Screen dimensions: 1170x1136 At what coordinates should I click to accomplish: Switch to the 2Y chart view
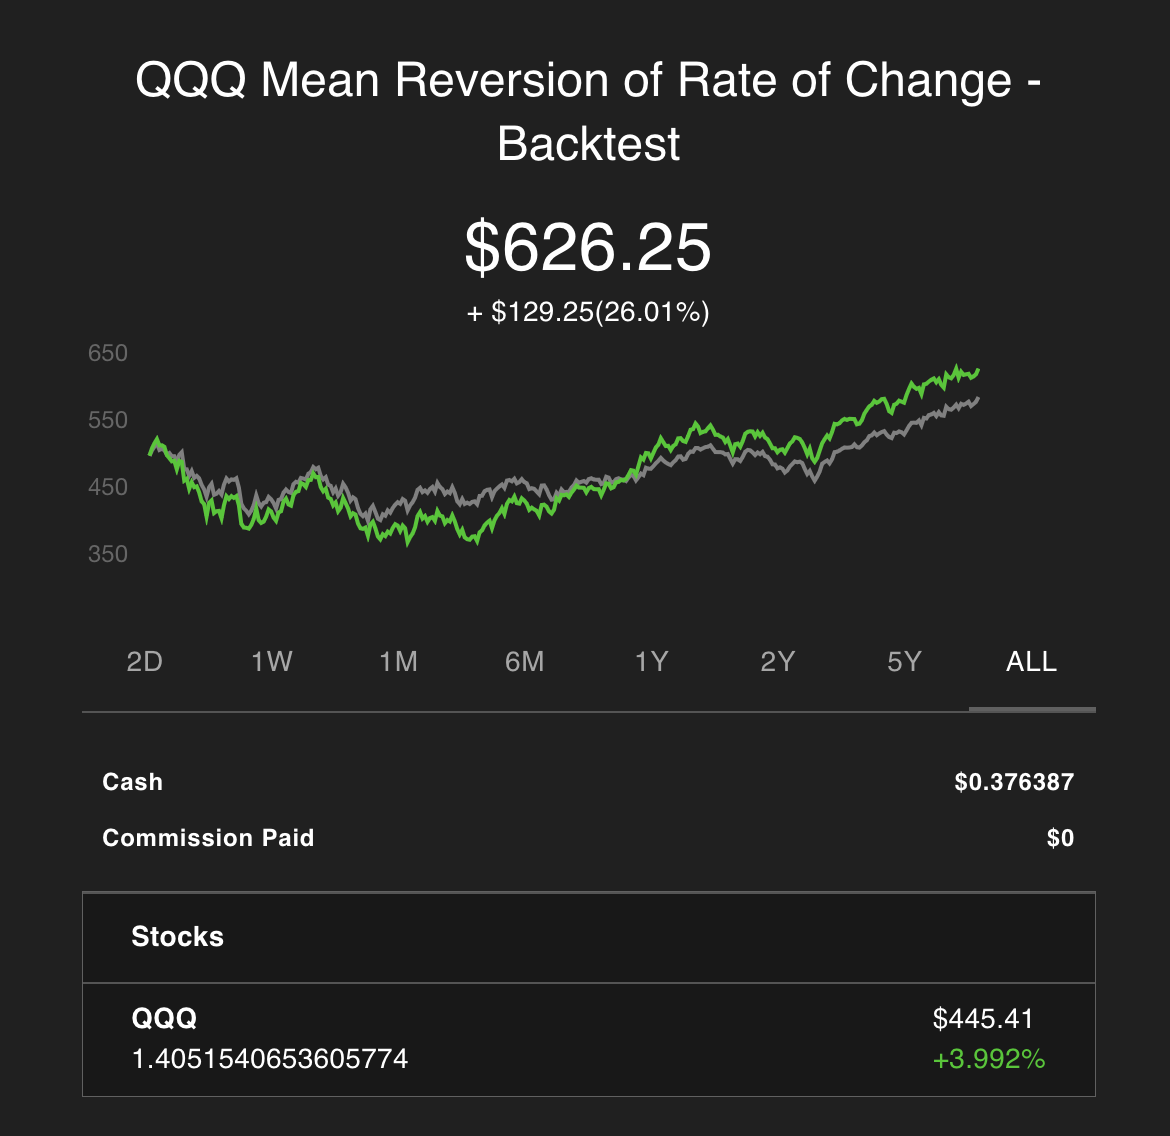tap(778, 662)
